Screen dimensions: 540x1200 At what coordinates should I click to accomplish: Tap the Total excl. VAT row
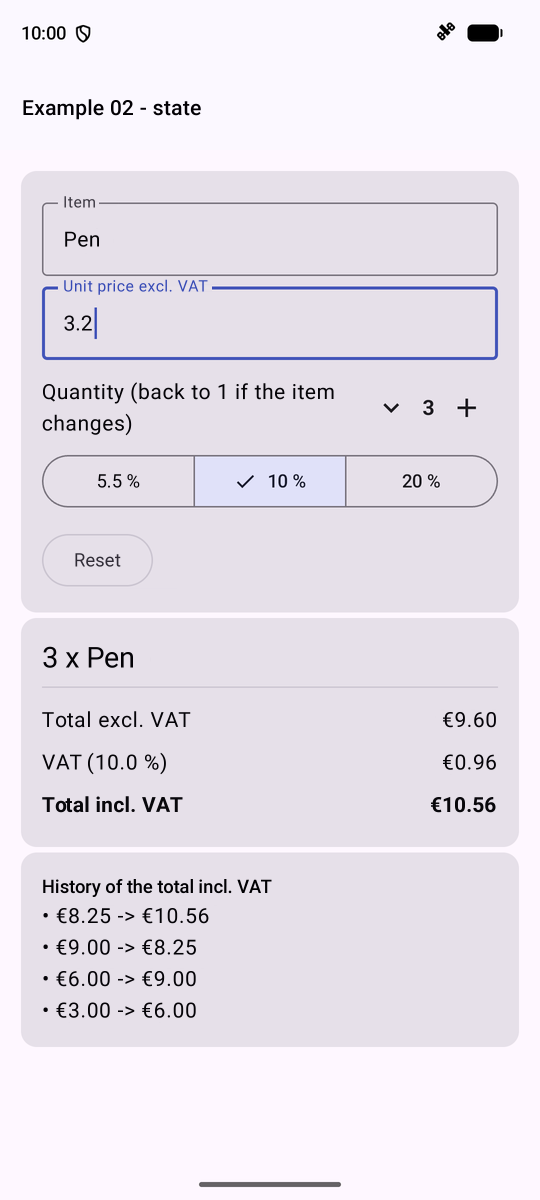coord(270,720)
